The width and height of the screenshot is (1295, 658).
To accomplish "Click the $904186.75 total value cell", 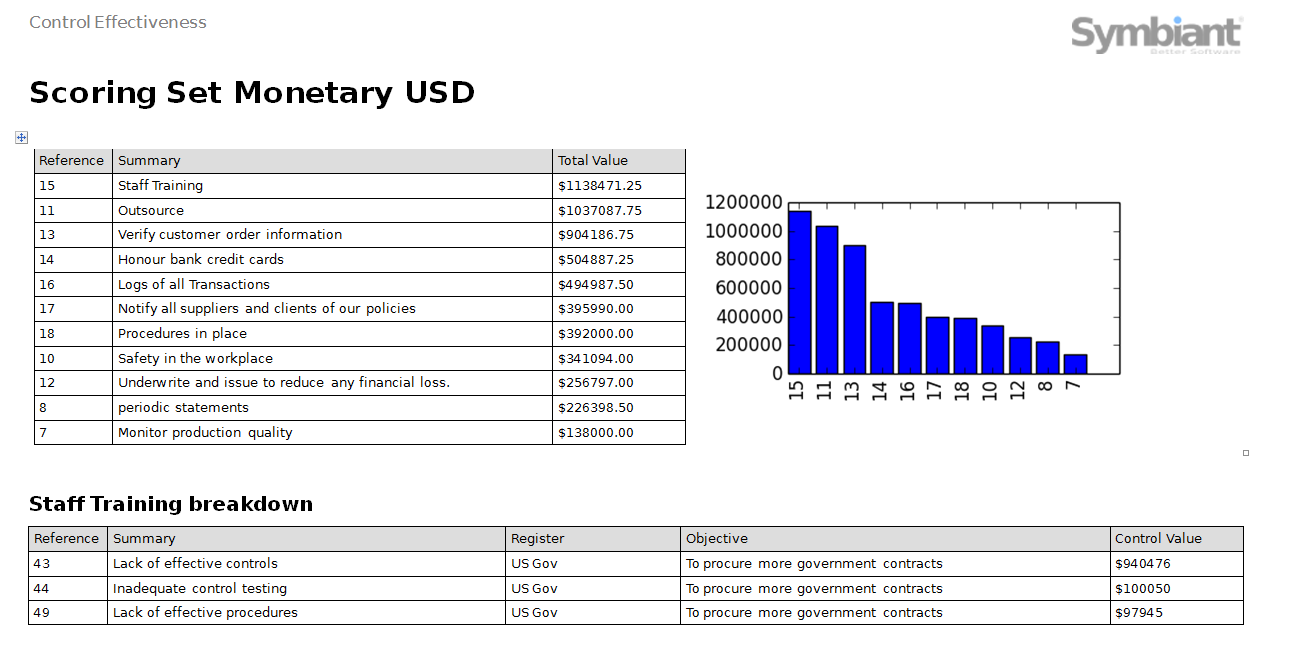I will [x=596, y=235].
